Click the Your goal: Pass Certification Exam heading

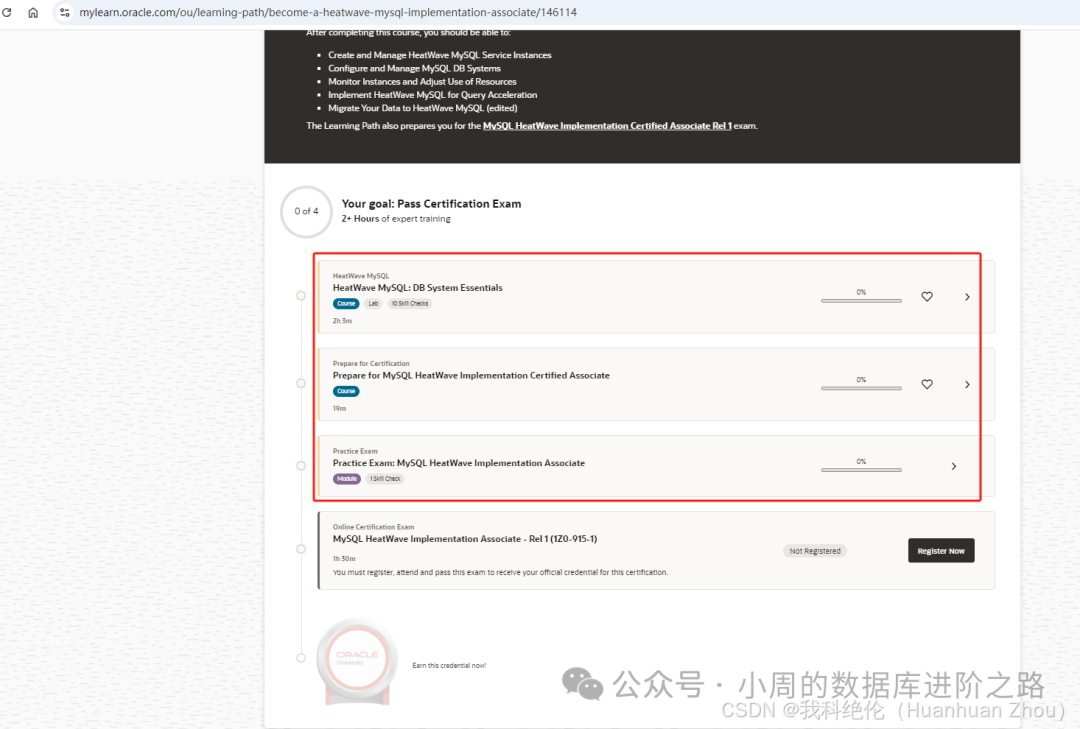(x=431, y=204)
